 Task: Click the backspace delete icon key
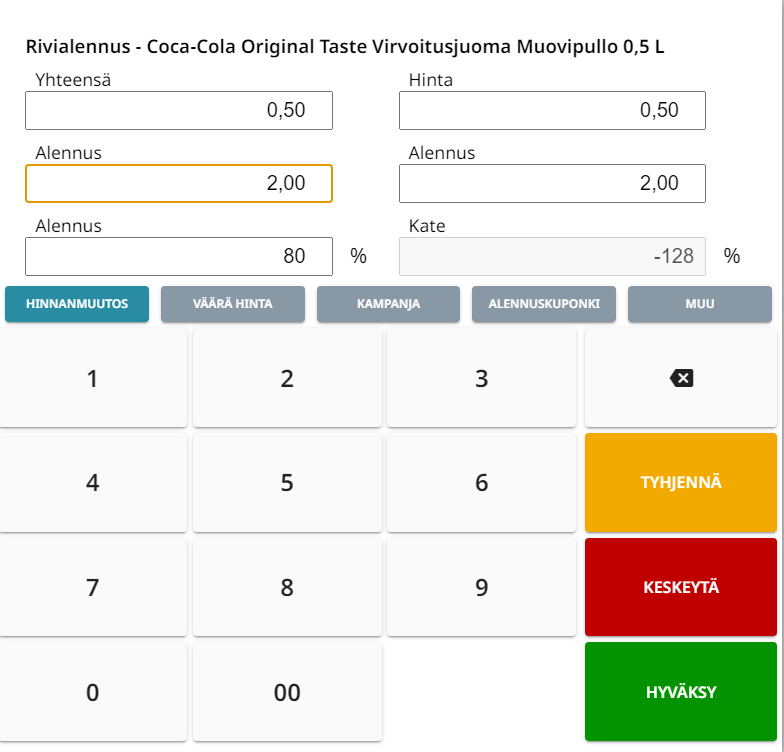[680, 378]
